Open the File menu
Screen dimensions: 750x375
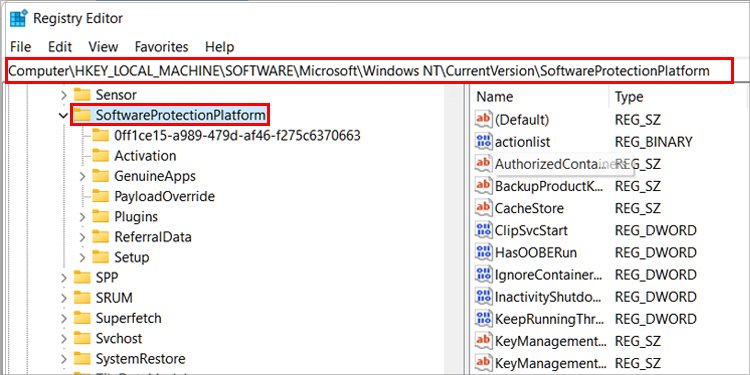pos(20,47)
